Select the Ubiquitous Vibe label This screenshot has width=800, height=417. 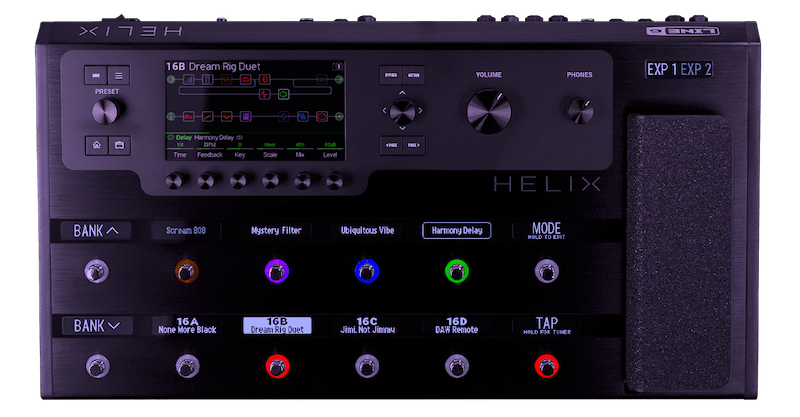coord(367,231)
